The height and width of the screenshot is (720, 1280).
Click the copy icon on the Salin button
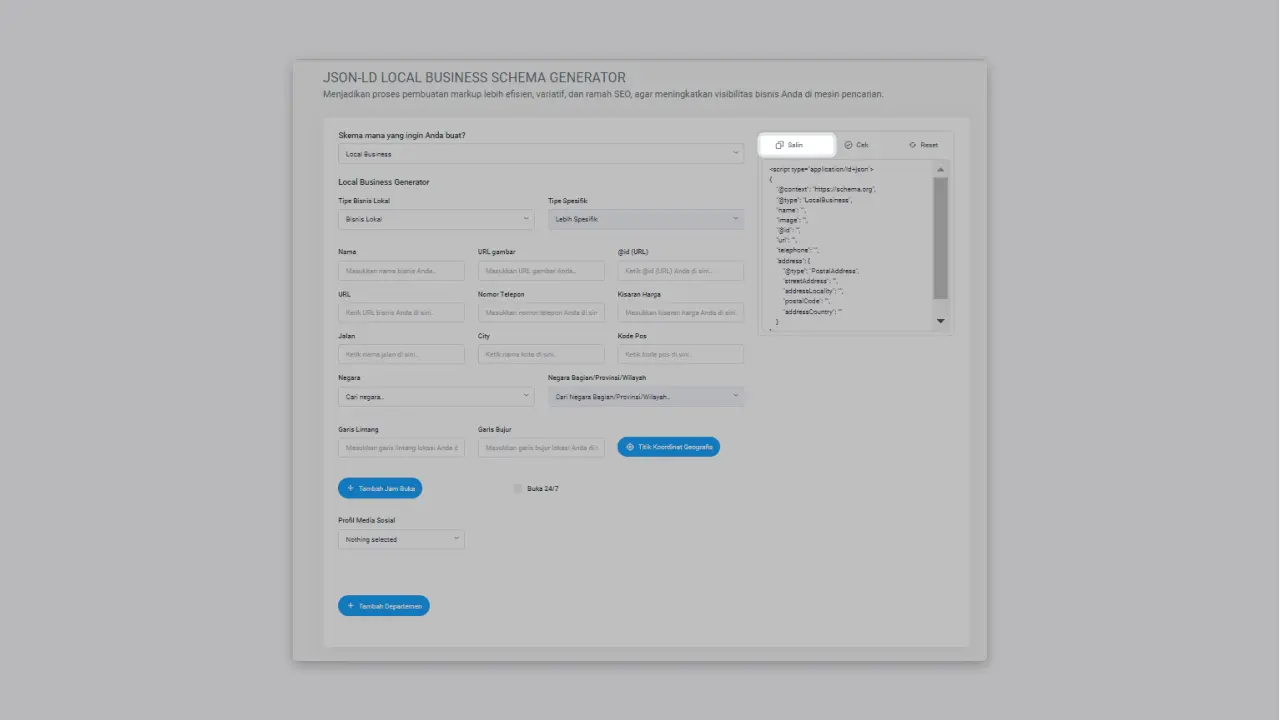(780, 144)
